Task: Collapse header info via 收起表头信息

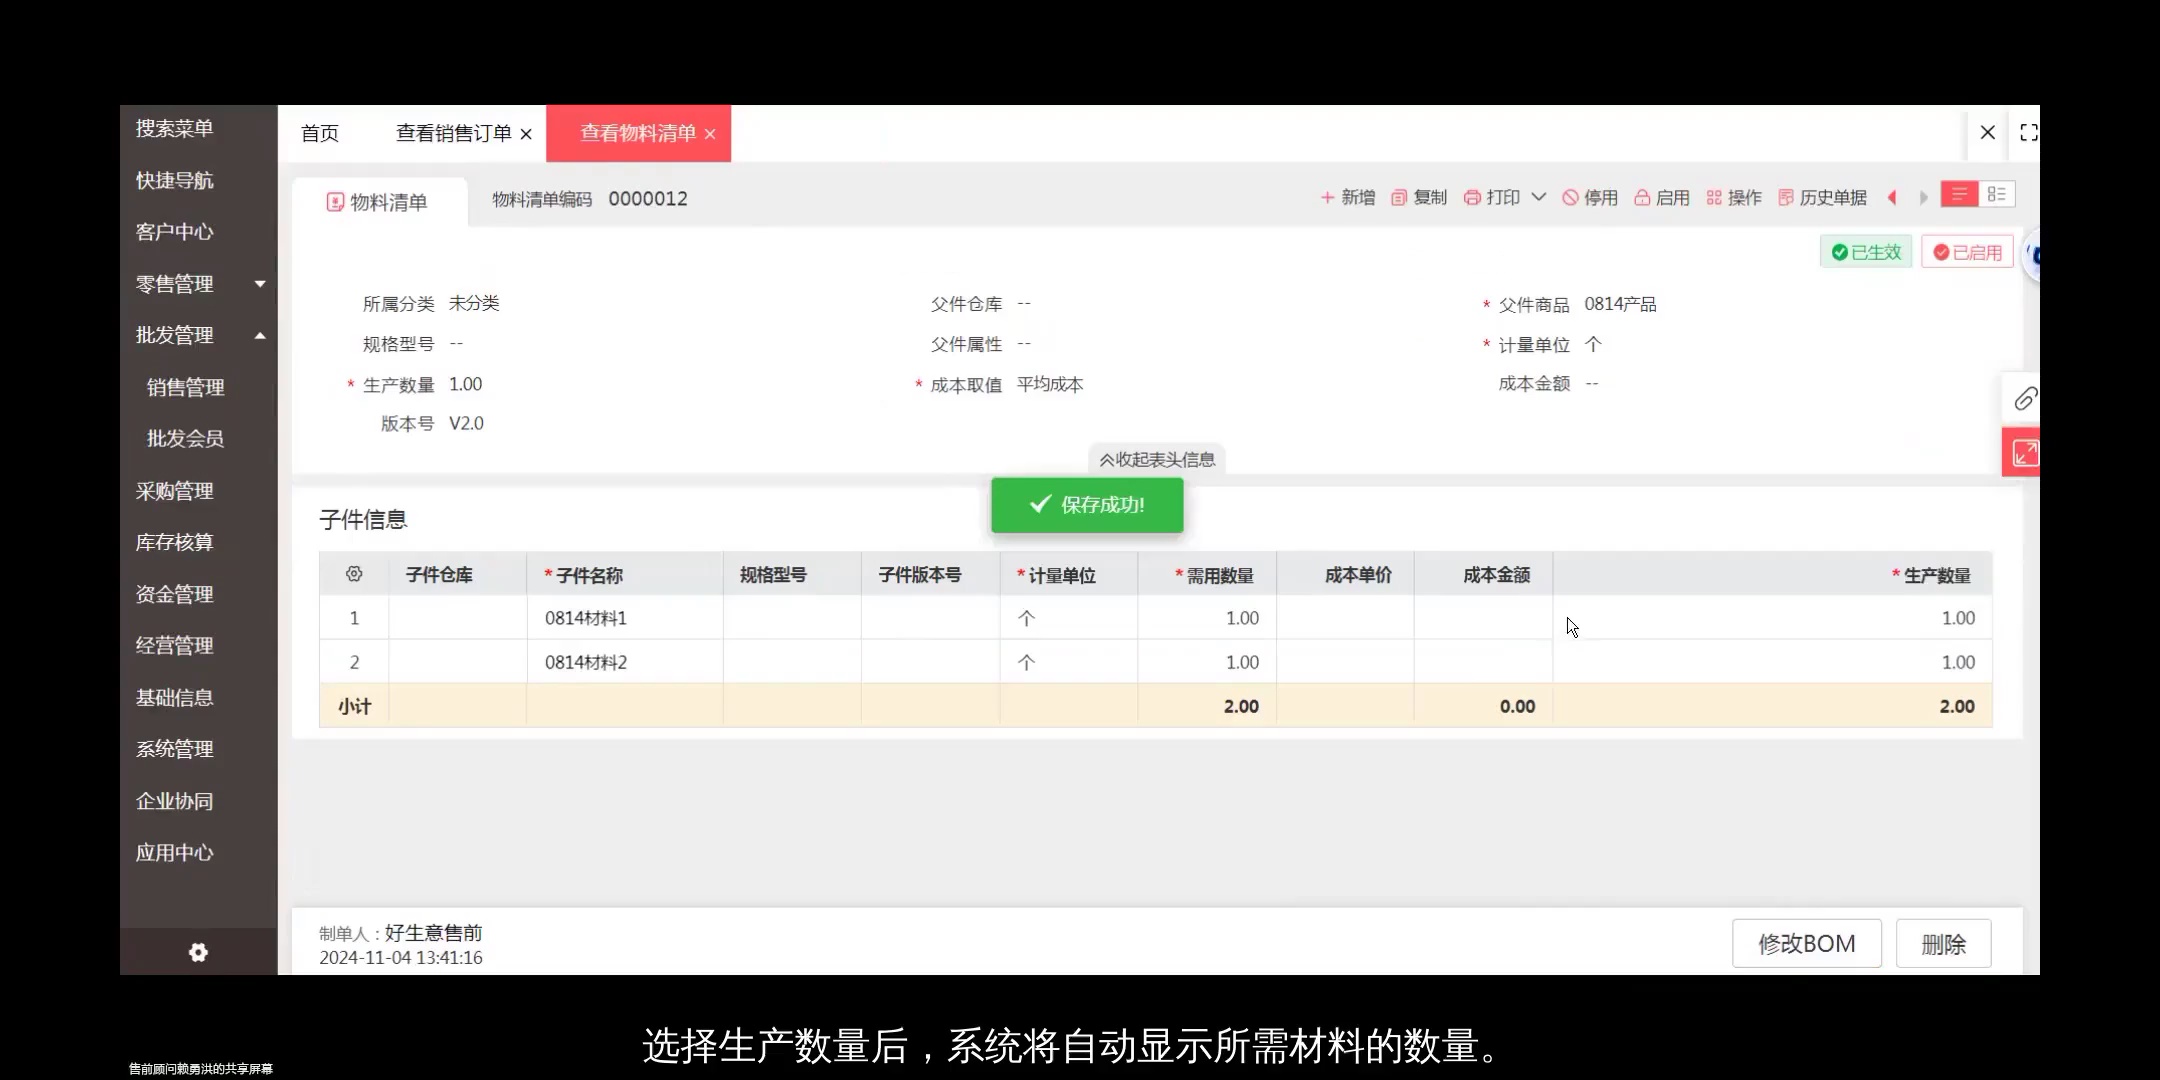Action: pos(1157,458)
